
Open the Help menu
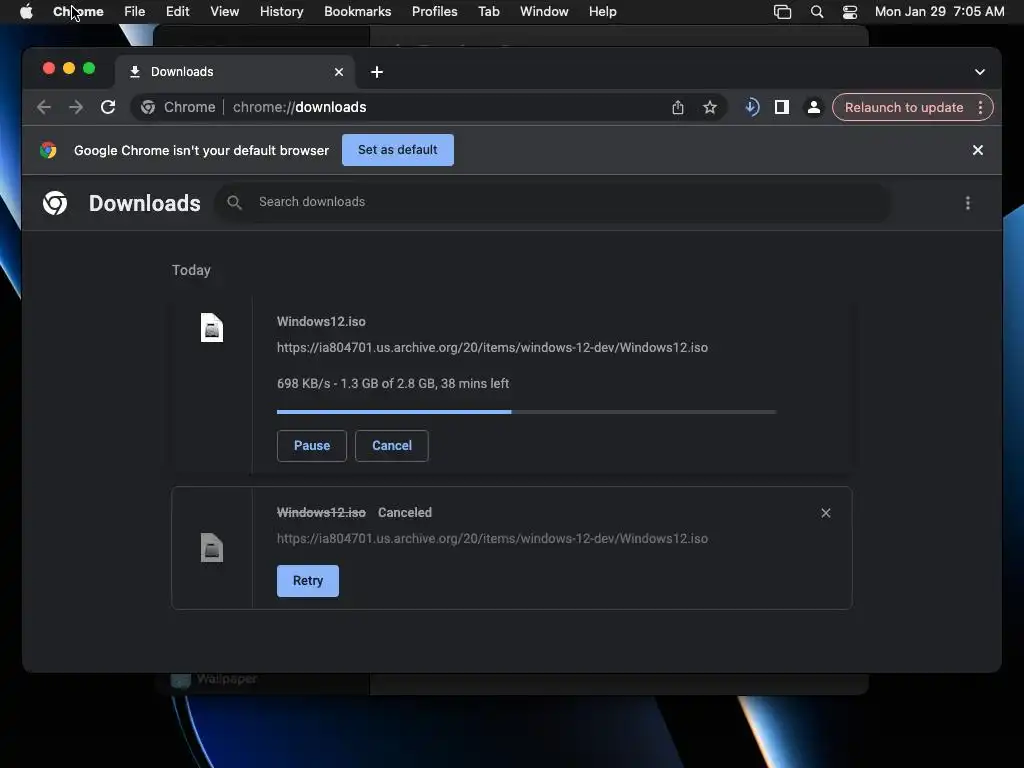click(602, 12)
